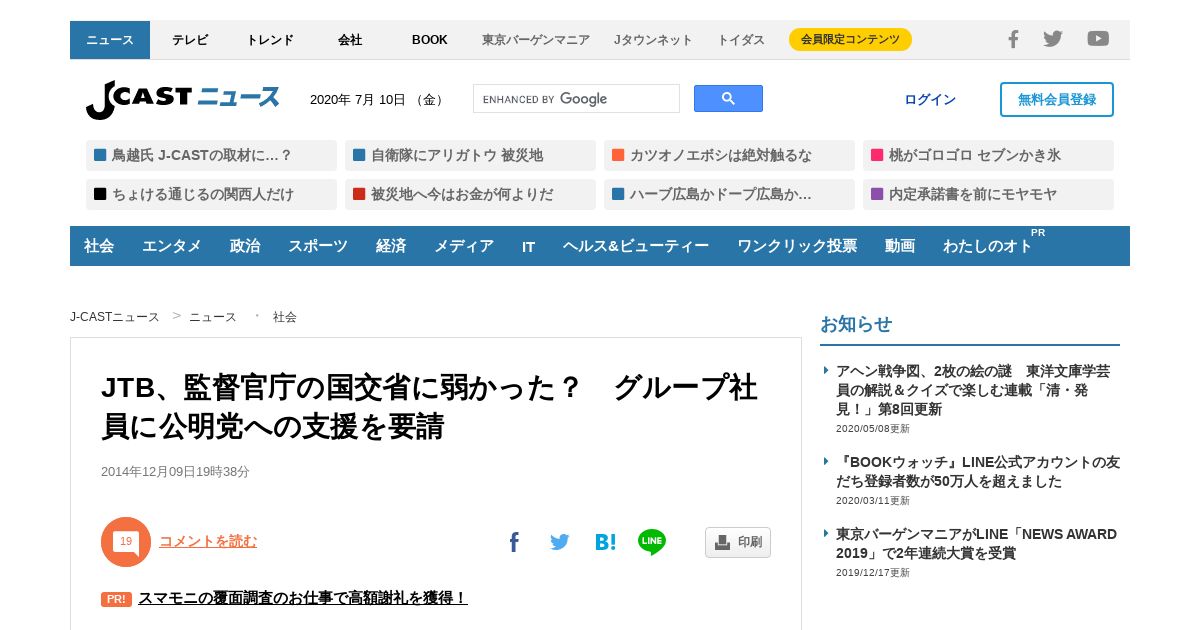Open the IT category menu
The height and width of the screenshot is (630, 1200).
pyautogui.click(x=528, y=246)
